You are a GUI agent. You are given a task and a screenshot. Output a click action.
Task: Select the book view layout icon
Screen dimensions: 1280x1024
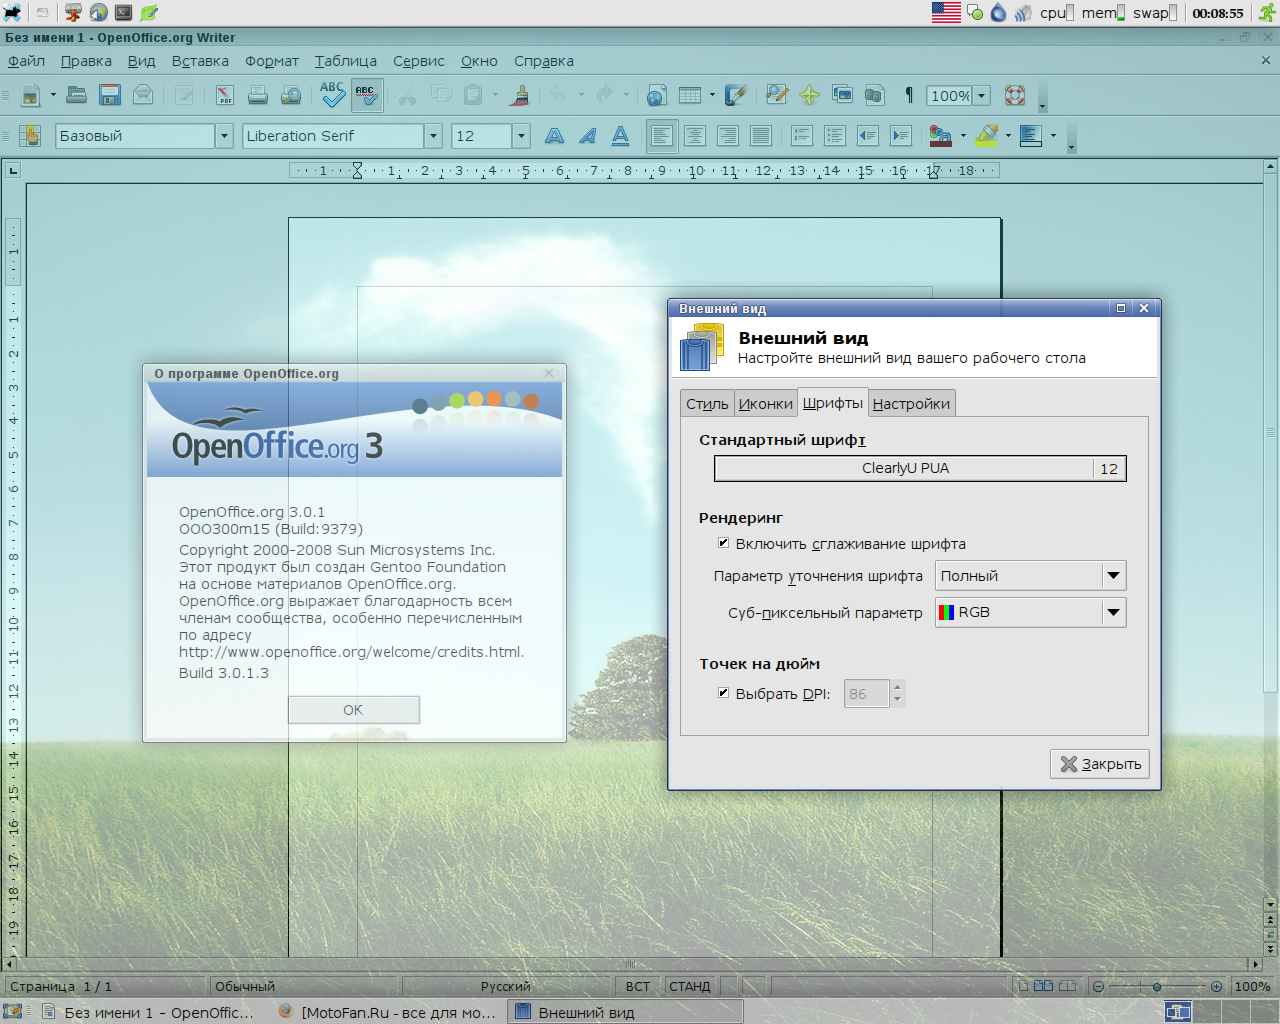[1067, 986]
